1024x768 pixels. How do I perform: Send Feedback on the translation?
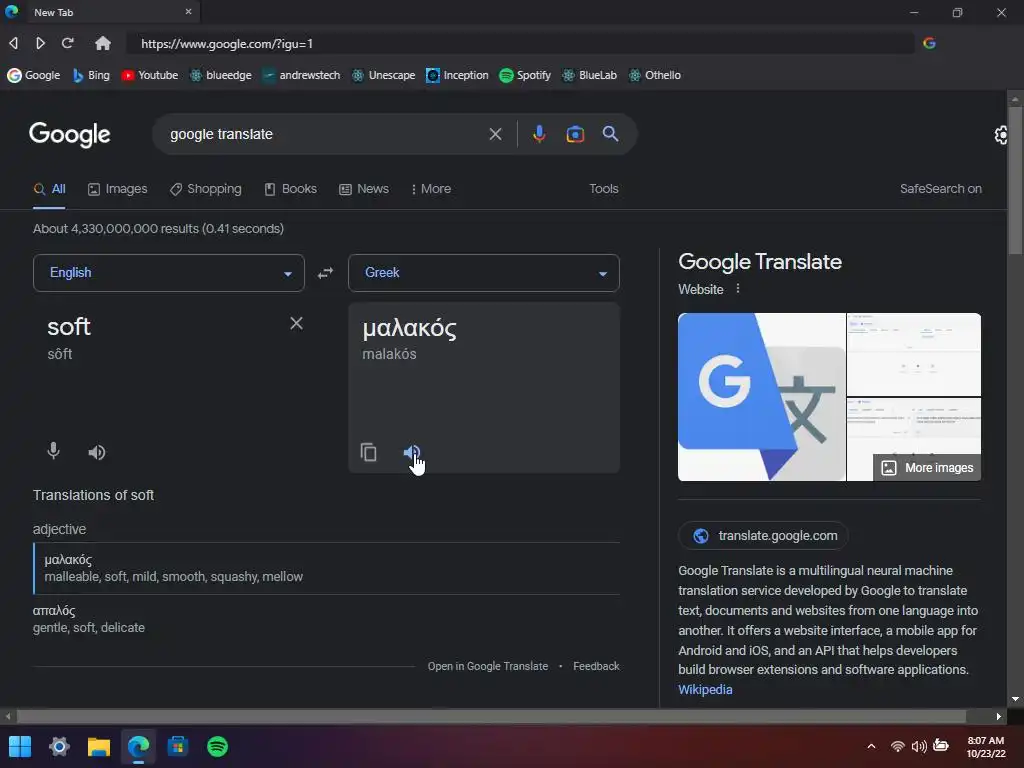pyautogui.click(x=596, y=666)
